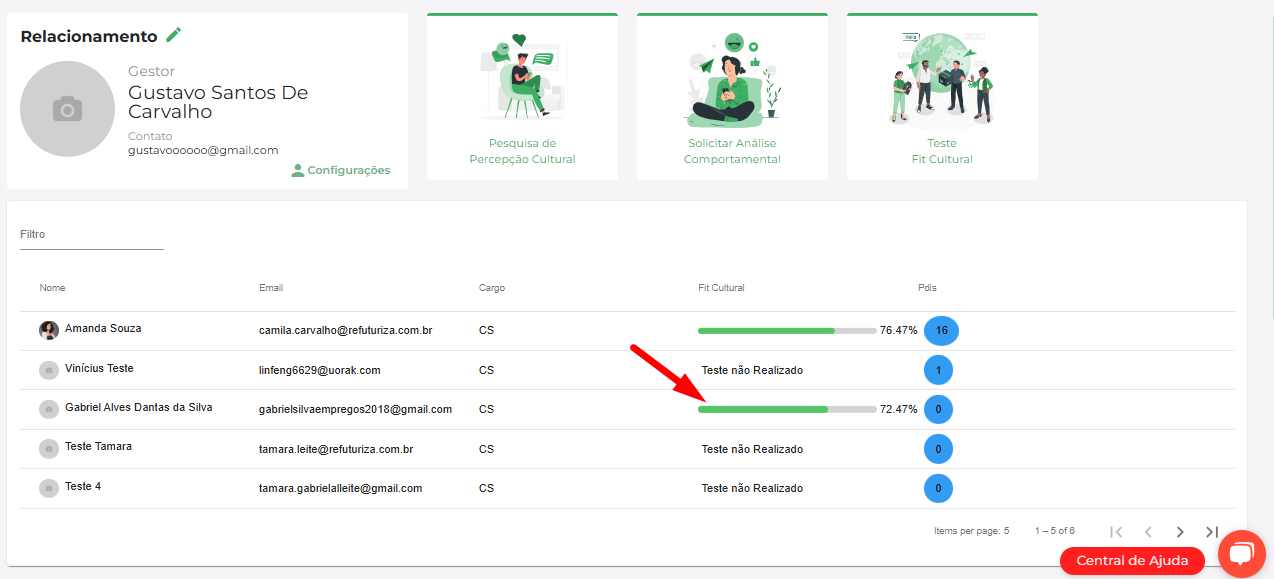The height and width of the screenshot is (579, 1274).
Task: Click email tamara.leite@refuturiza.com.br
Action: (x=336, y=449)
